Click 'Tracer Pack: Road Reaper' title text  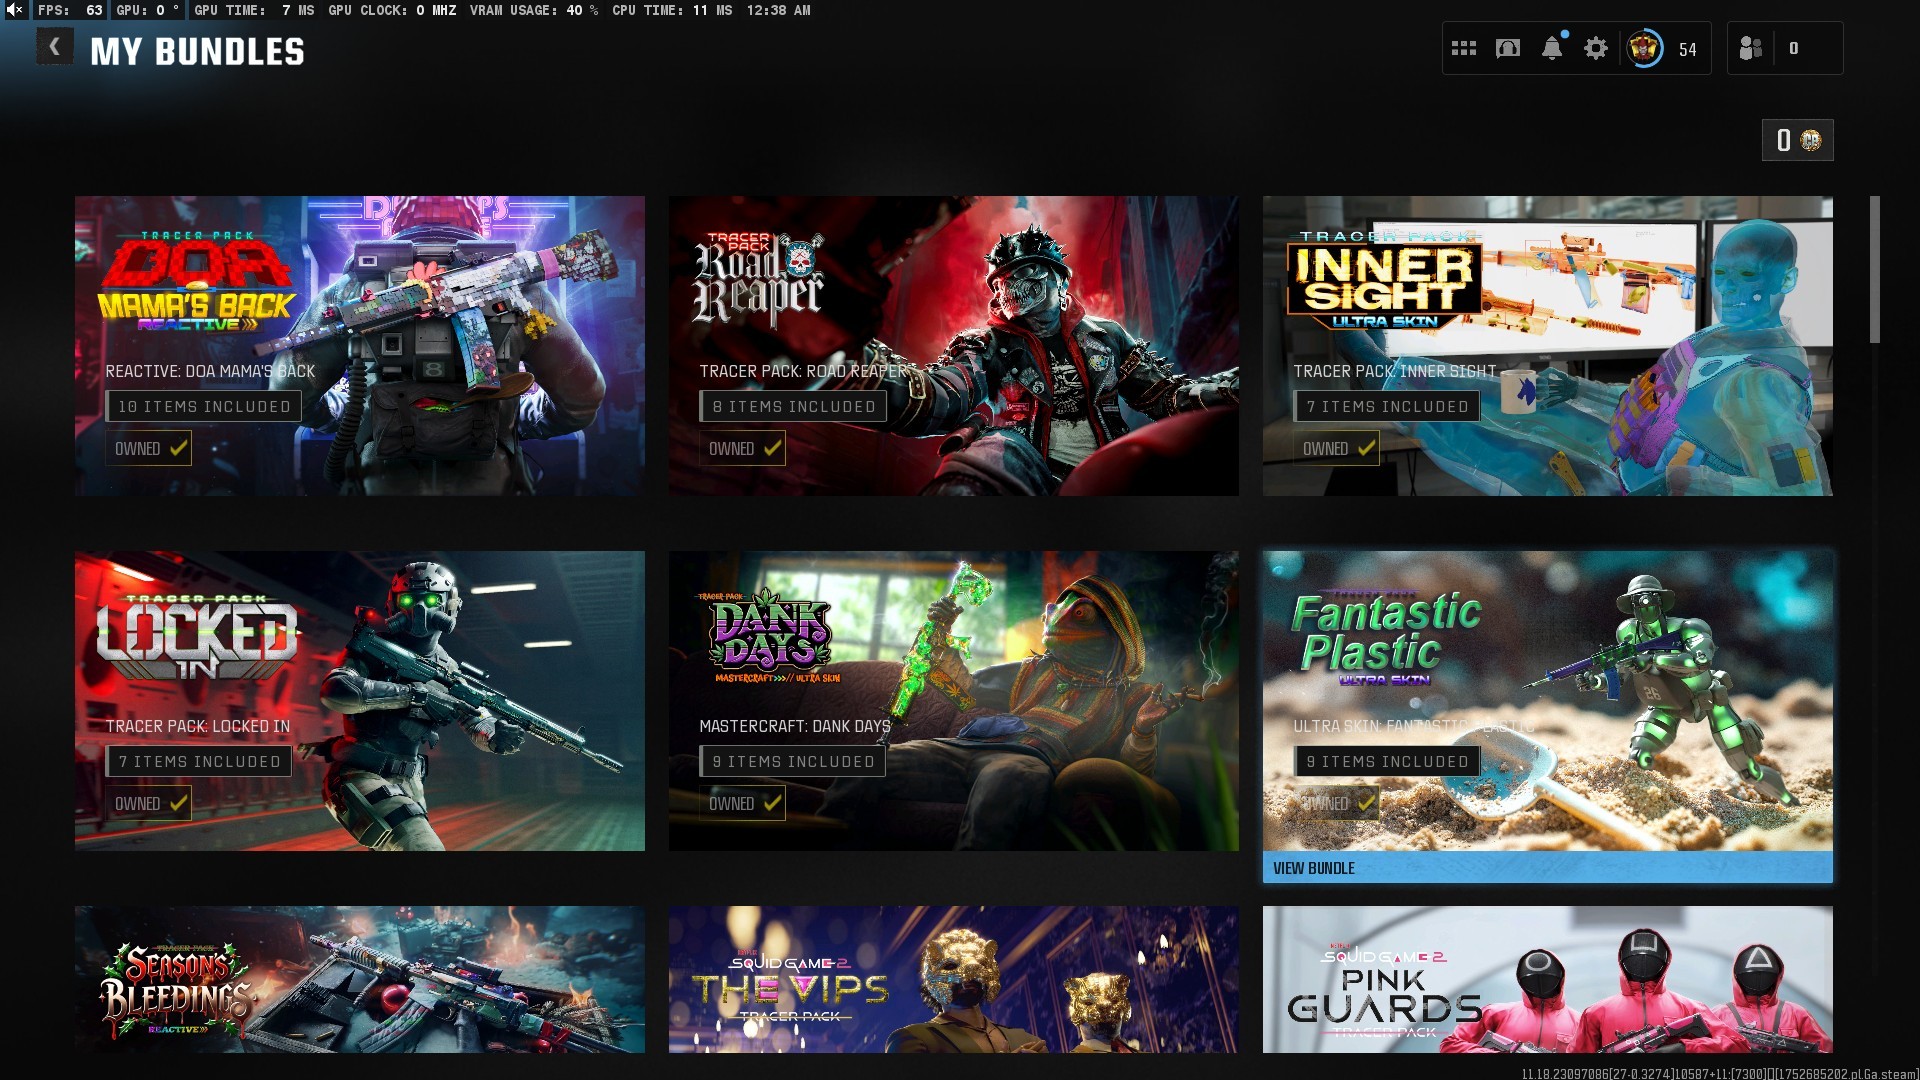(x=803, y=371)
